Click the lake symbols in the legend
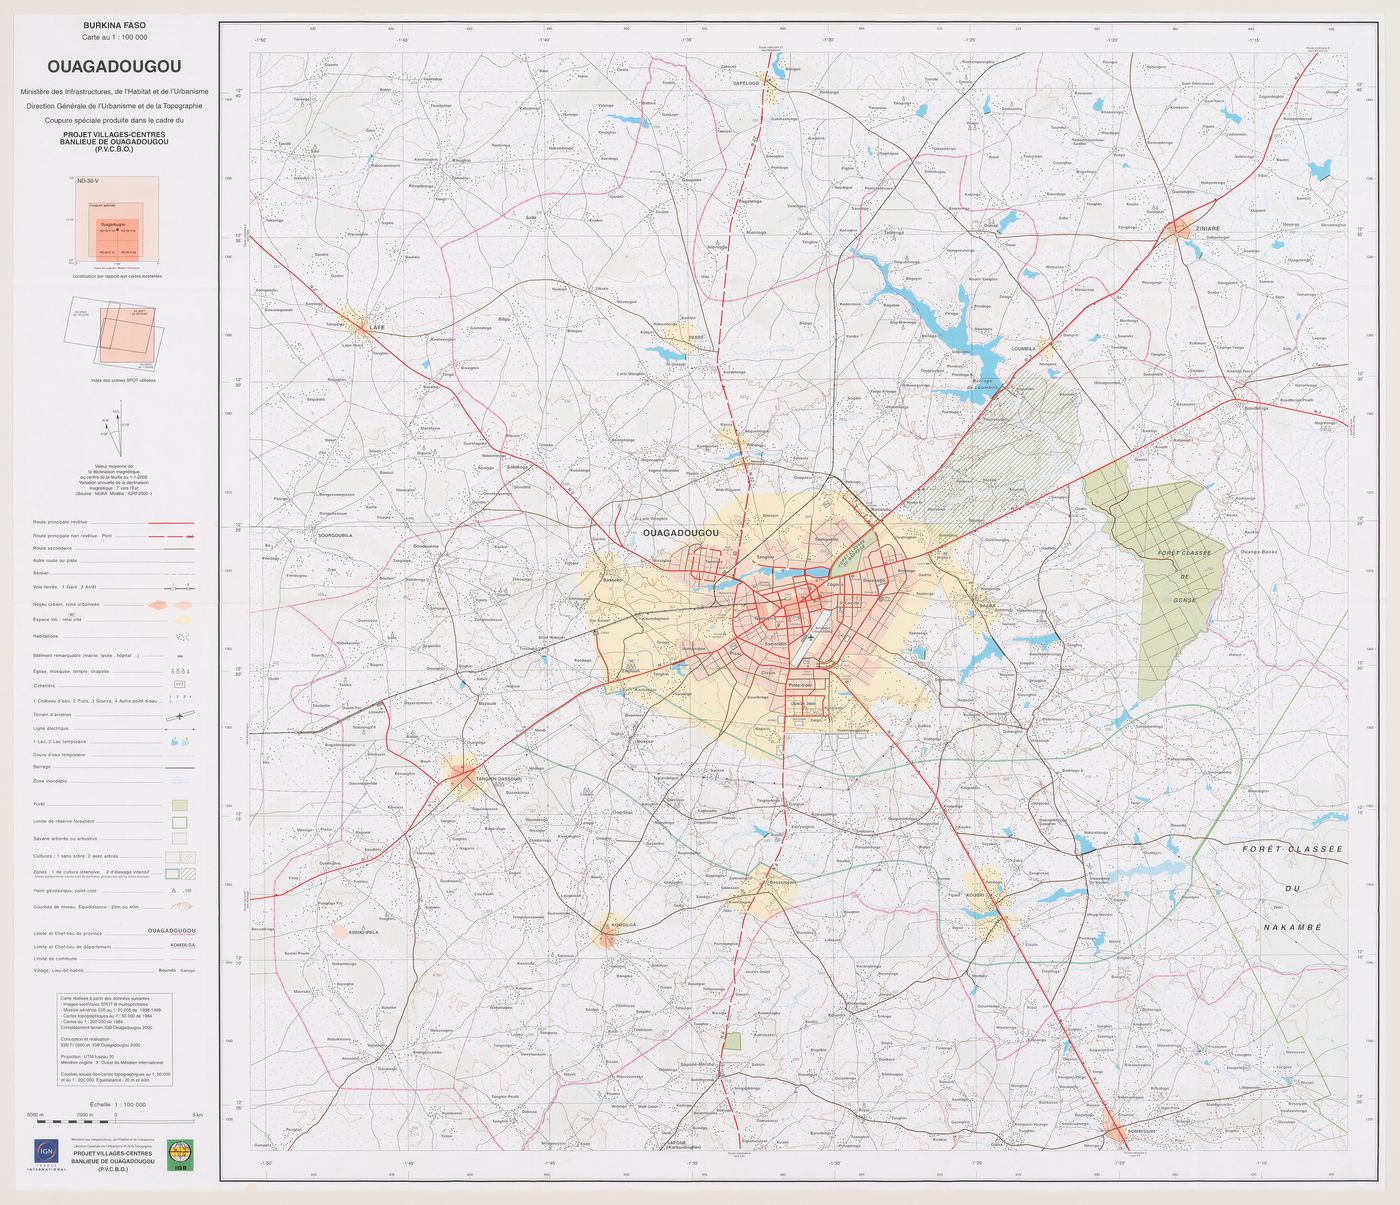 [180, 741]
